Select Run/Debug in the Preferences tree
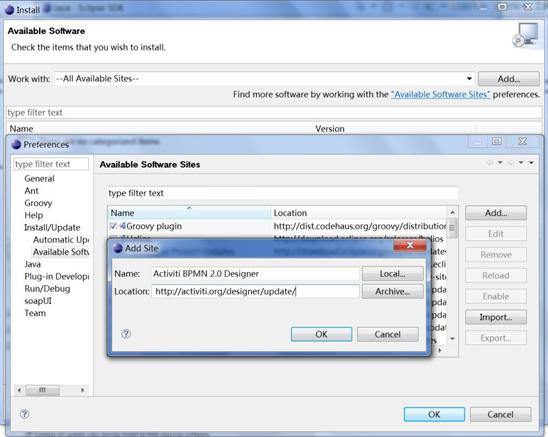 pos(47,289)
